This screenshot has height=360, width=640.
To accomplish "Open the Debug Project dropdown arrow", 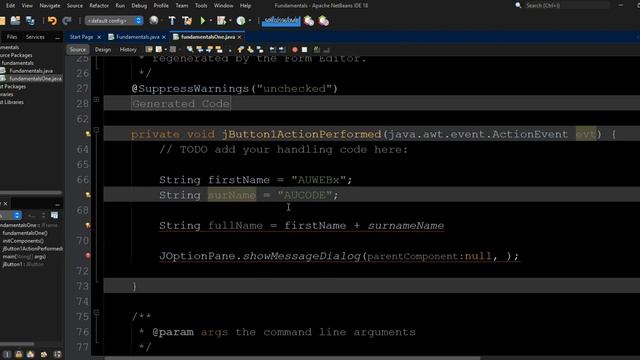I will click(x=230, y=21).
